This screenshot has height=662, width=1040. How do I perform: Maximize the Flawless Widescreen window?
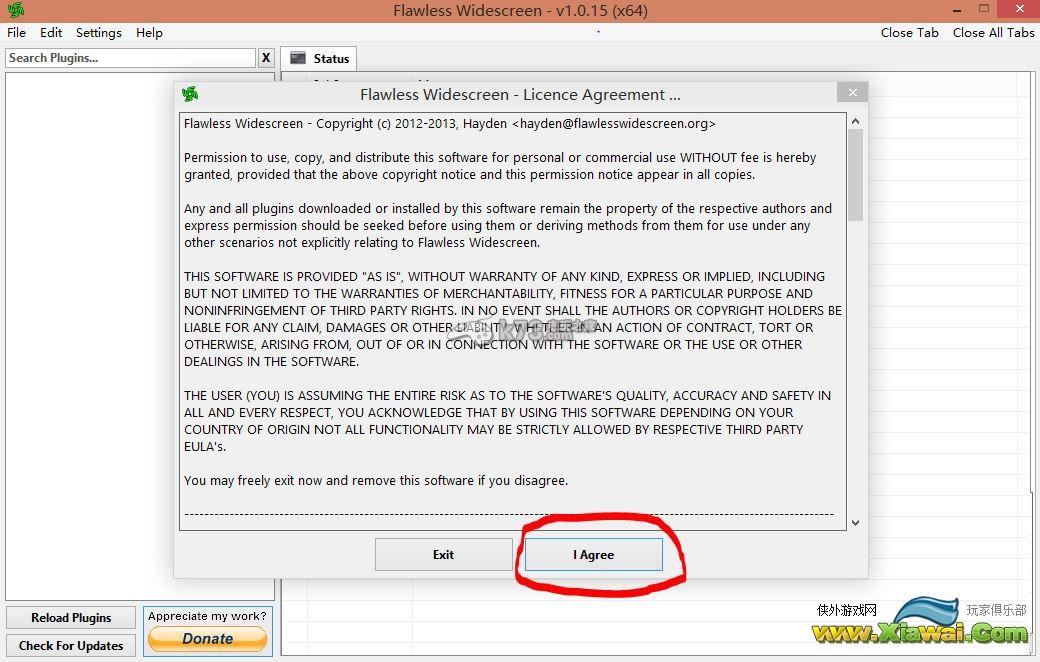click(984, 9)
